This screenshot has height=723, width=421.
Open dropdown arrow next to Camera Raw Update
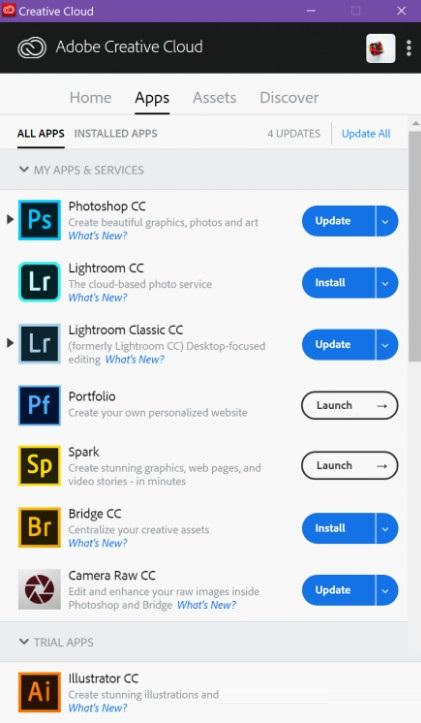pyautogui.click(x=386, y=590)
